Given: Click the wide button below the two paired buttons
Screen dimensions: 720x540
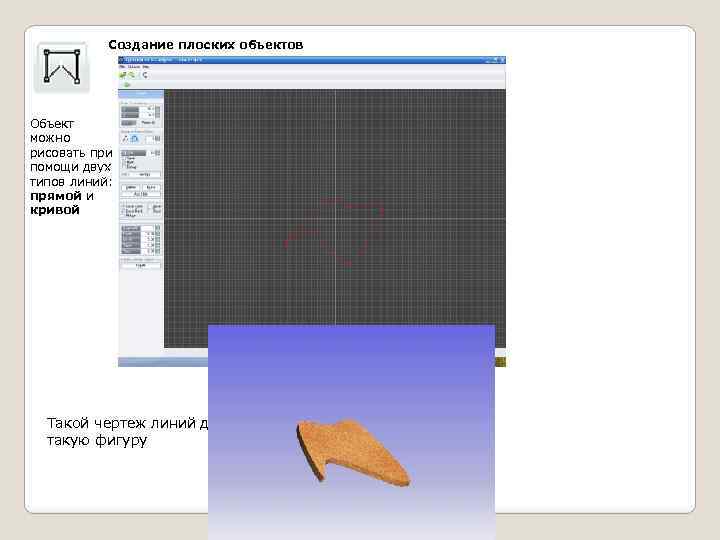Looking at the screenshot, I should [x=141, y=194].
